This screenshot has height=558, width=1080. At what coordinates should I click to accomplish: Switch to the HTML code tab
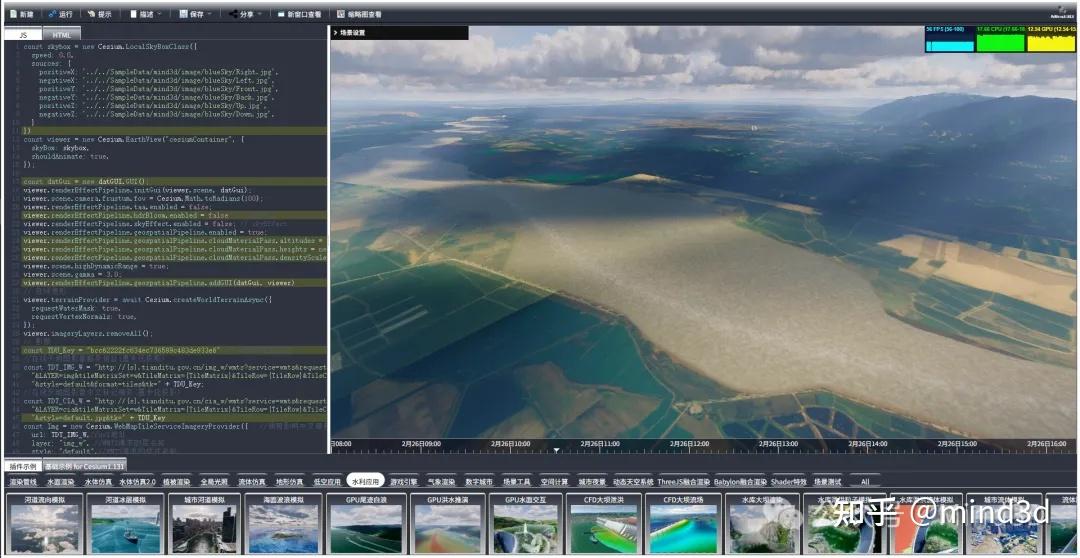(x=60, y=35)
